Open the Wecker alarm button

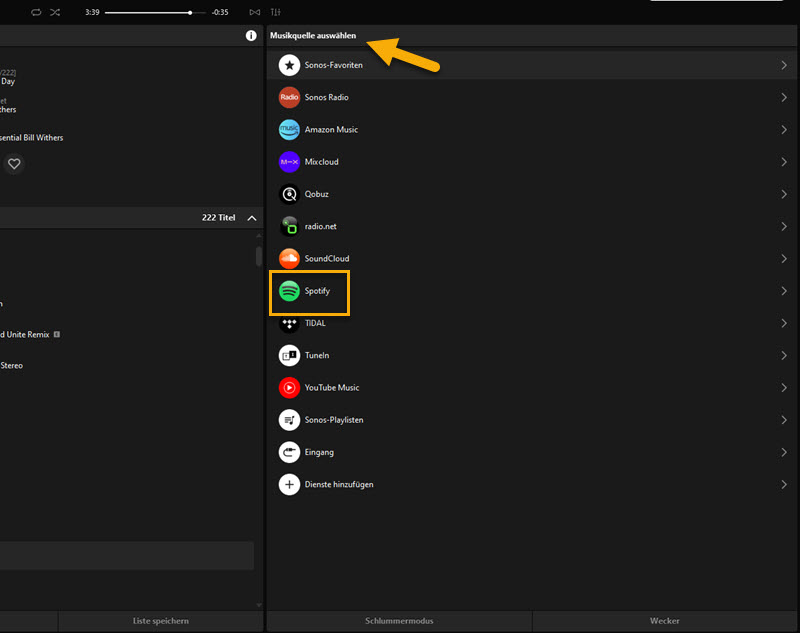coord(665,621)
